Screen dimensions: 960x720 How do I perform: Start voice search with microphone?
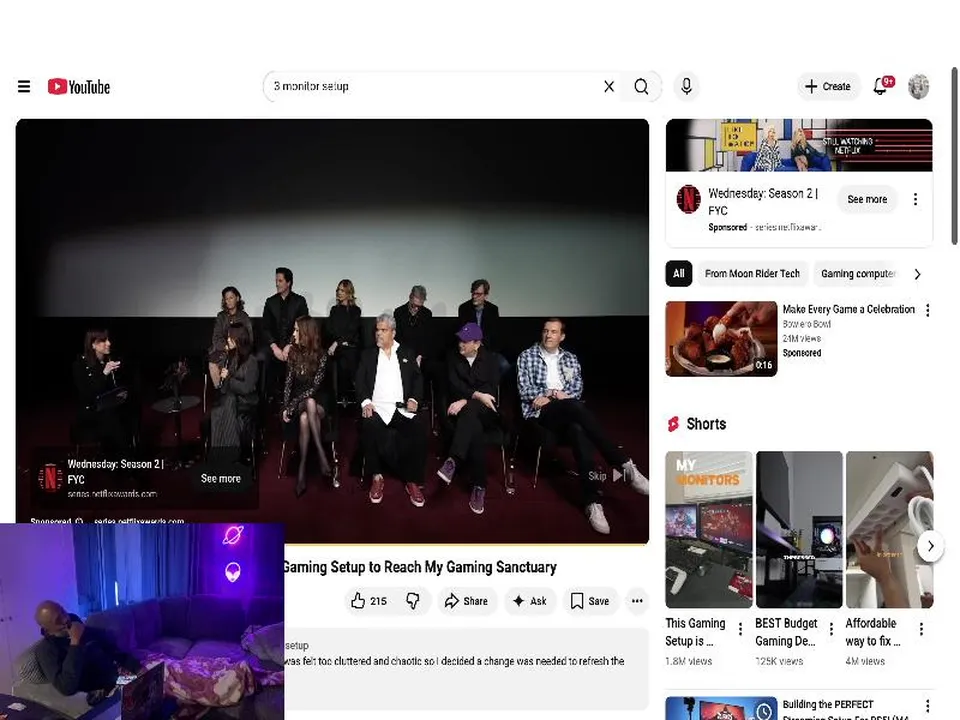(x=686, y=86)
